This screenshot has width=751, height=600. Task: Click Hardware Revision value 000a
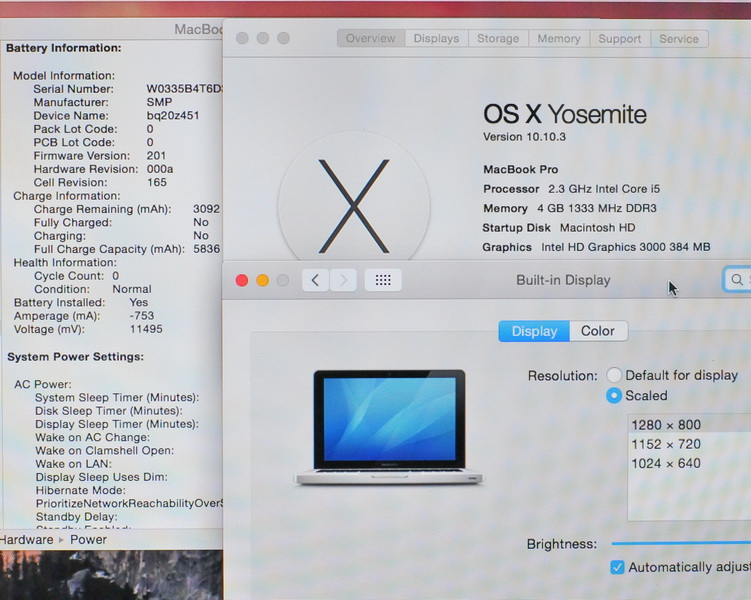(x=160, y=169)
